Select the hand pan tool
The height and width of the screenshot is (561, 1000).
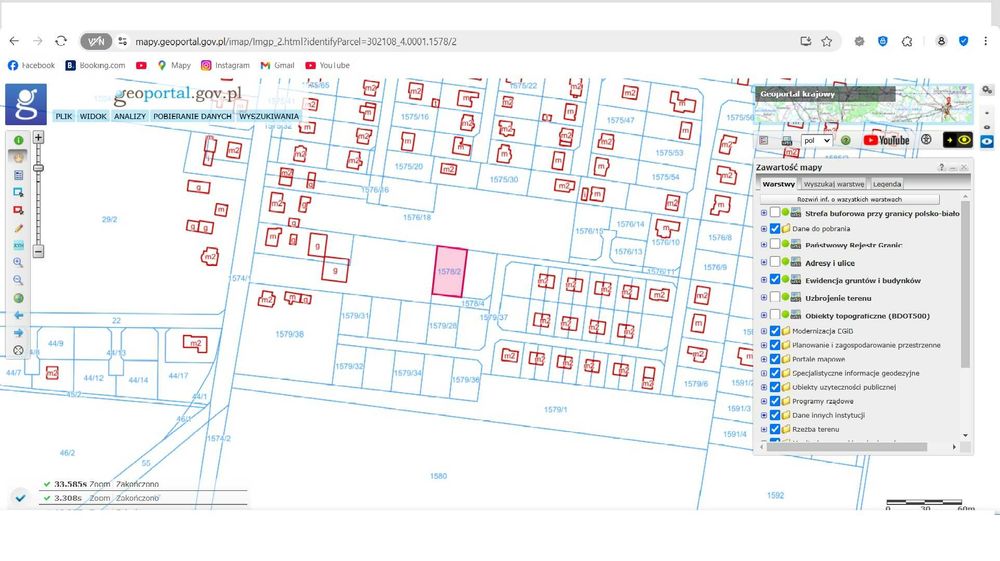coord(18,157)
